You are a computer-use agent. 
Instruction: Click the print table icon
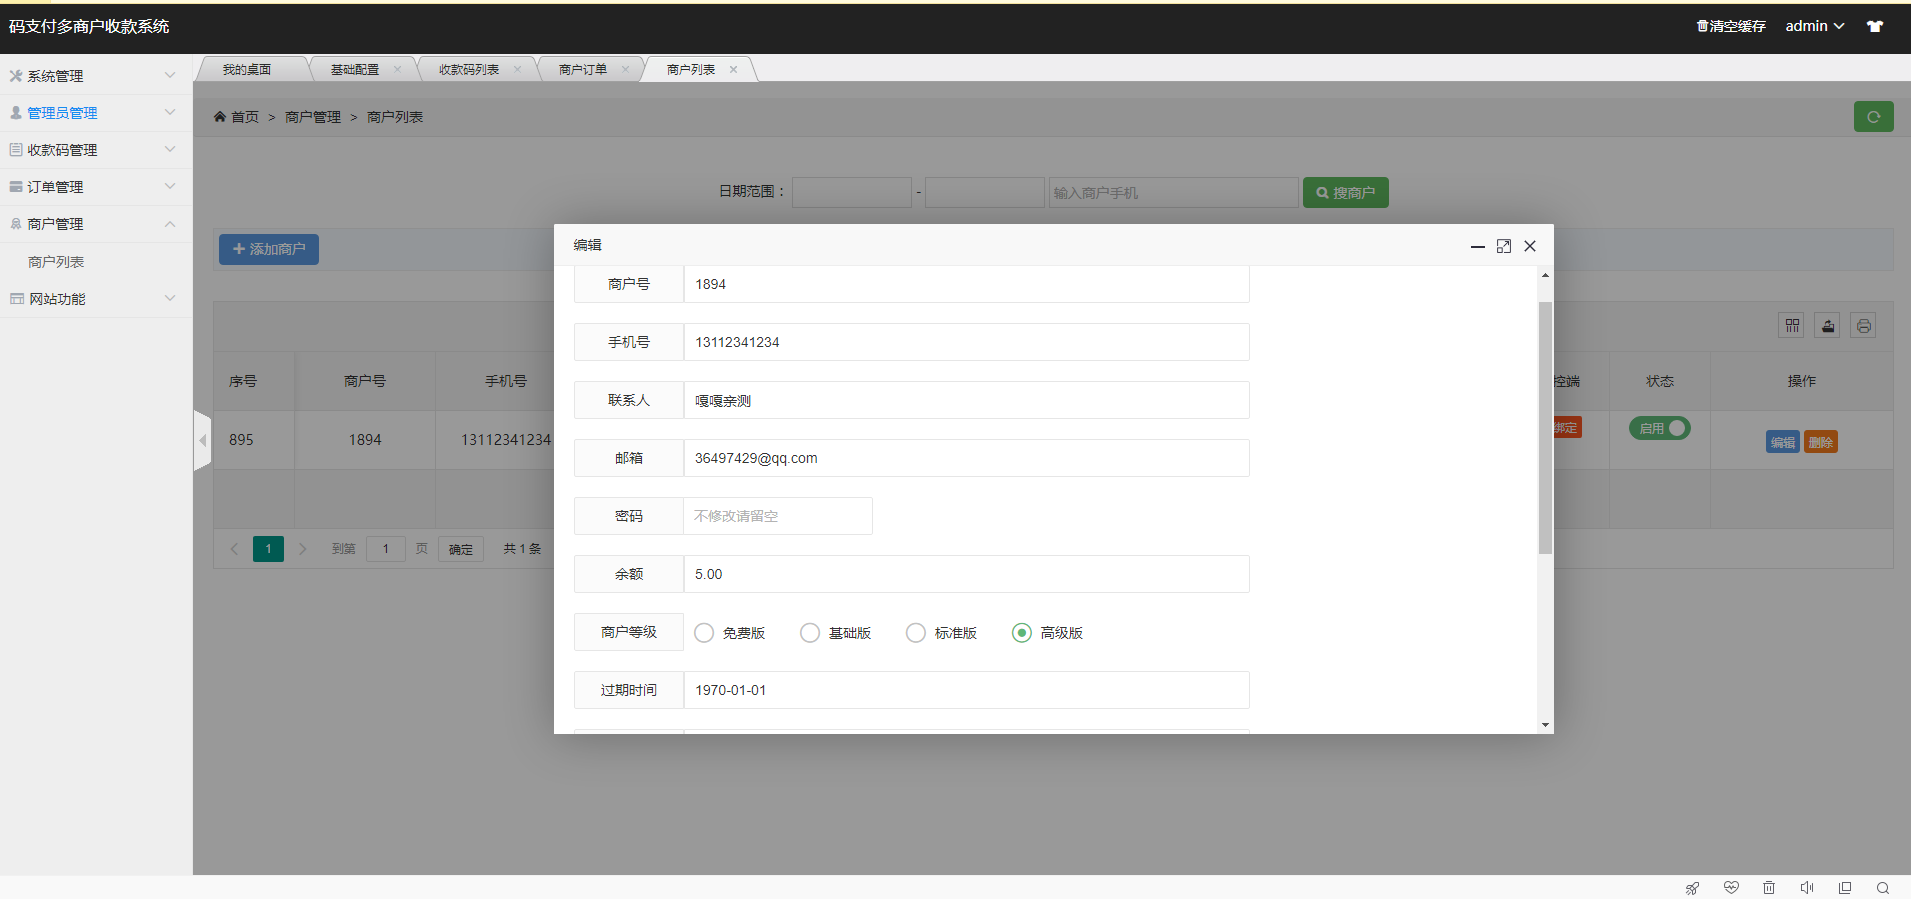click(1863, 326)
